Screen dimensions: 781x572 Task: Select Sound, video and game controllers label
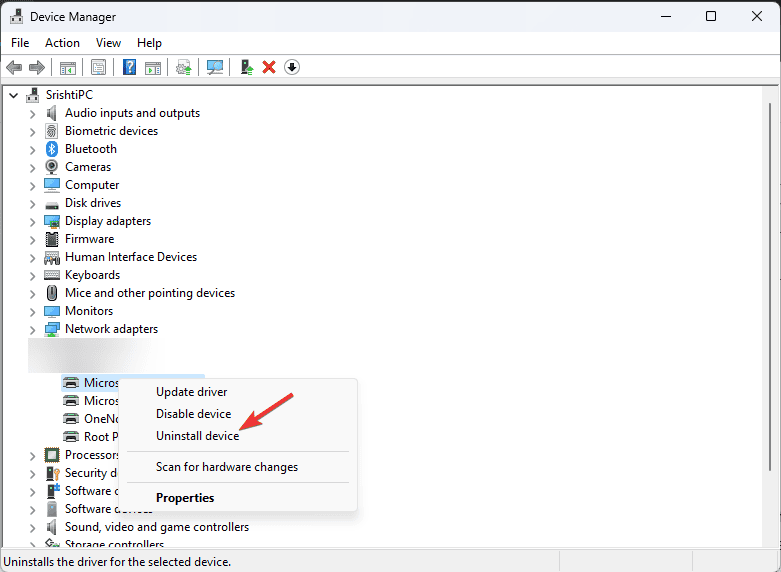pos(157,527)
